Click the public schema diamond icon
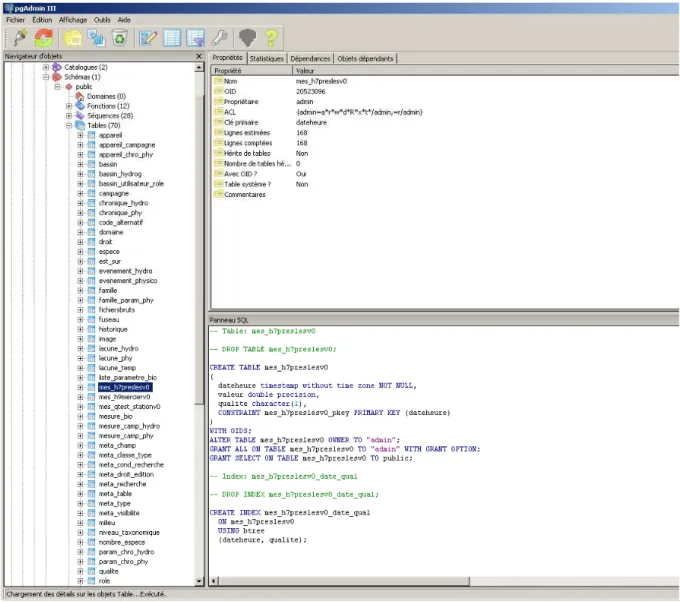The width and height of the screenshot is (680, 603). [69, 87]
